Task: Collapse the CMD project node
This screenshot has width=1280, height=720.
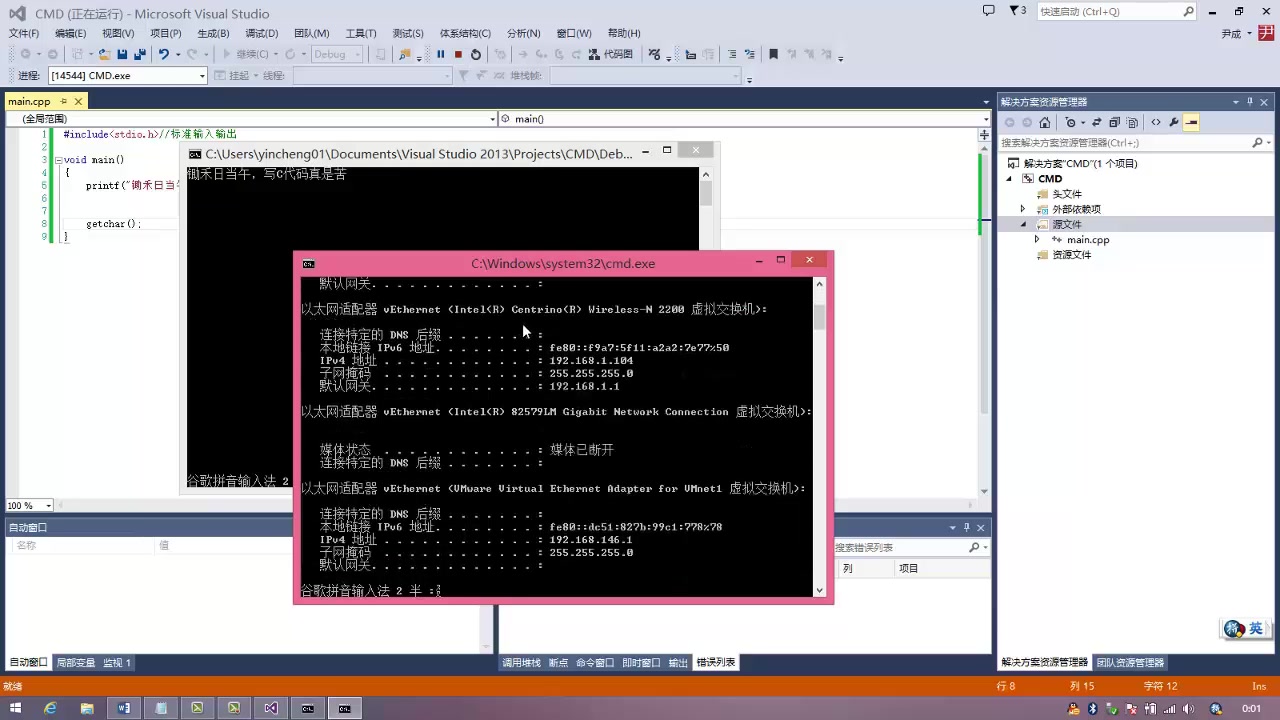Action: point(1008,179)
